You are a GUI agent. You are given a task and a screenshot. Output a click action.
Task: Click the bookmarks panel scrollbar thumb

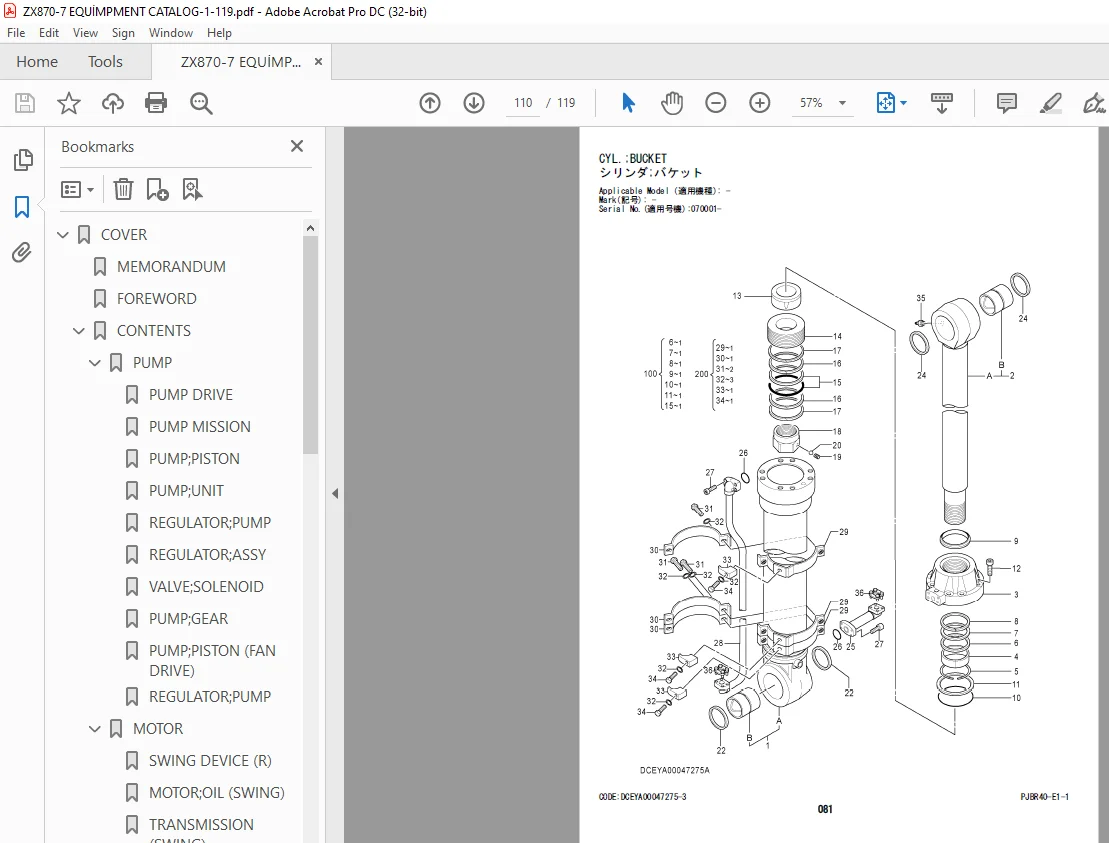point(310,344)
